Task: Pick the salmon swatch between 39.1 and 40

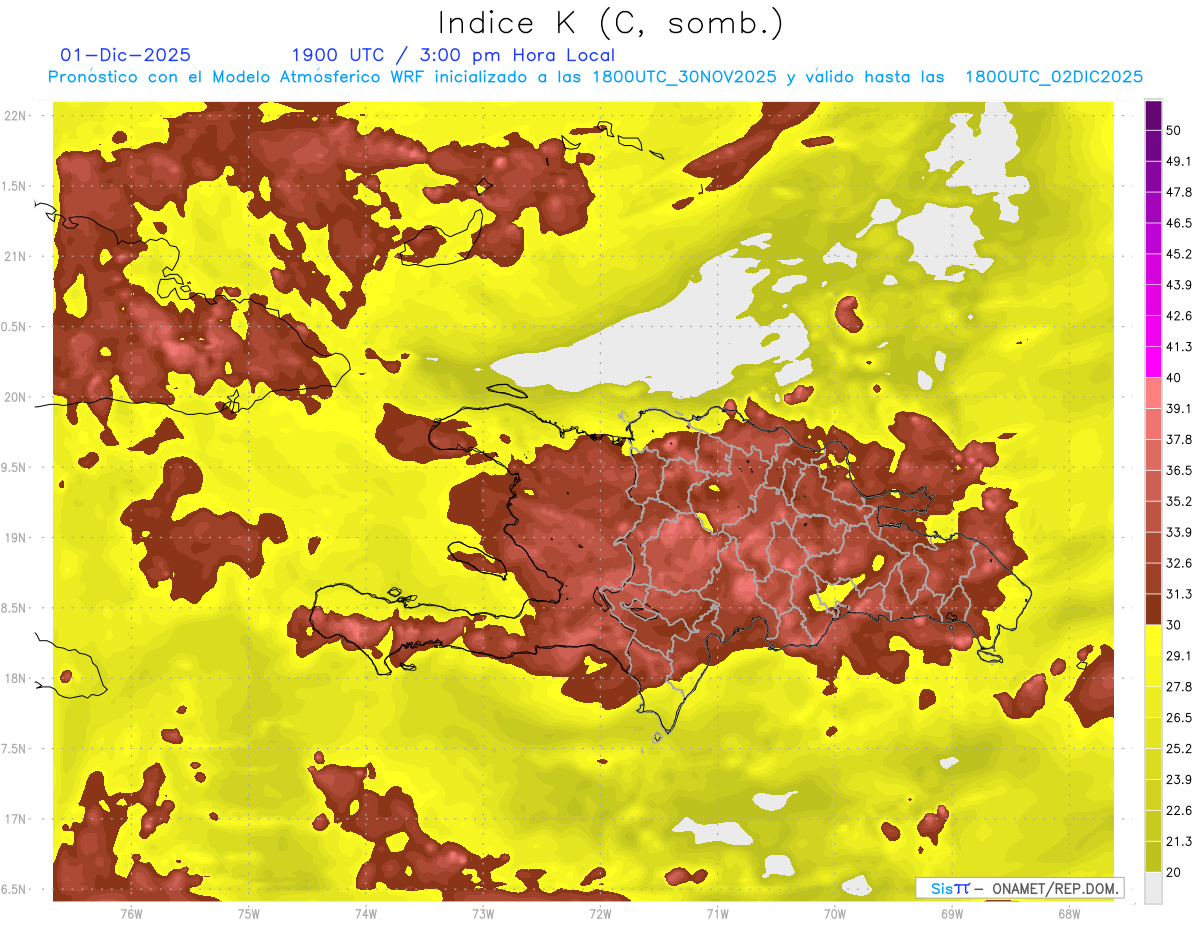Action: [x=1153, y=393]
